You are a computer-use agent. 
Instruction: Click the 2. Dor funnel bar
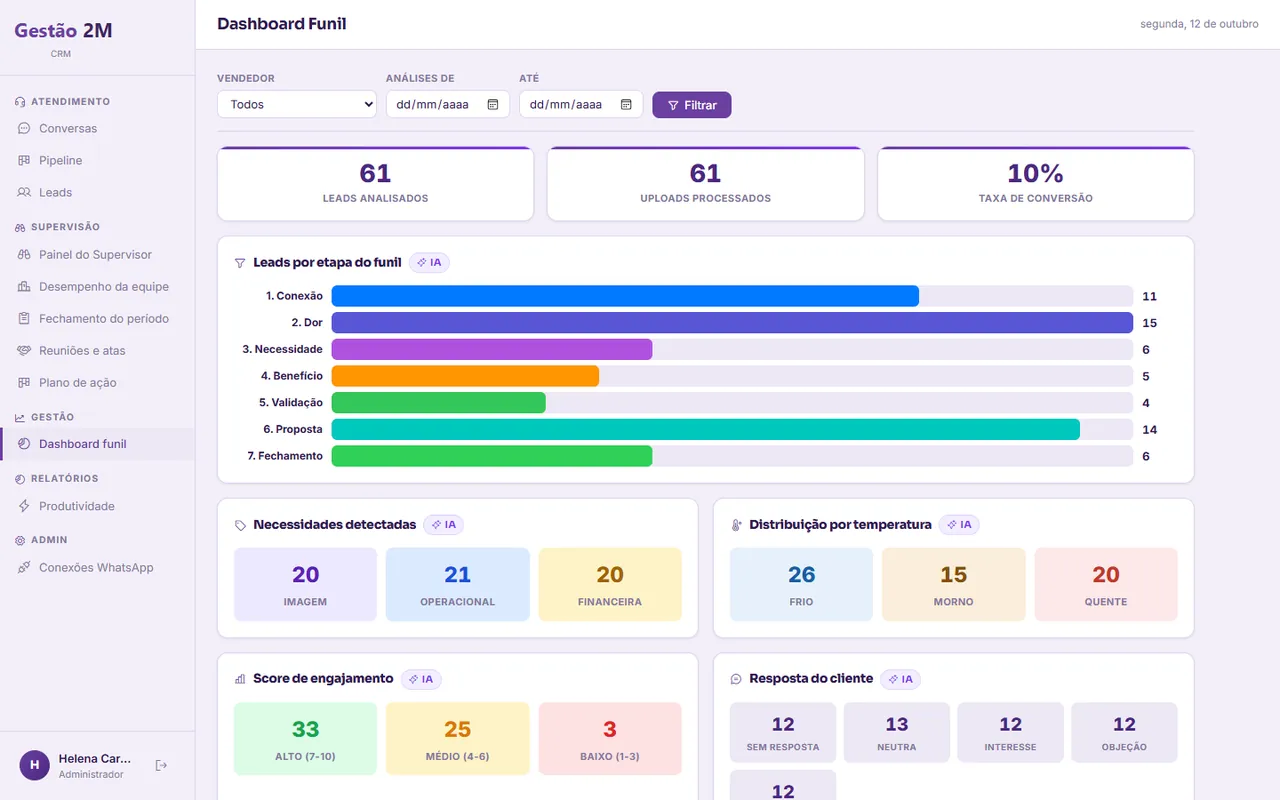pos(732,323)
